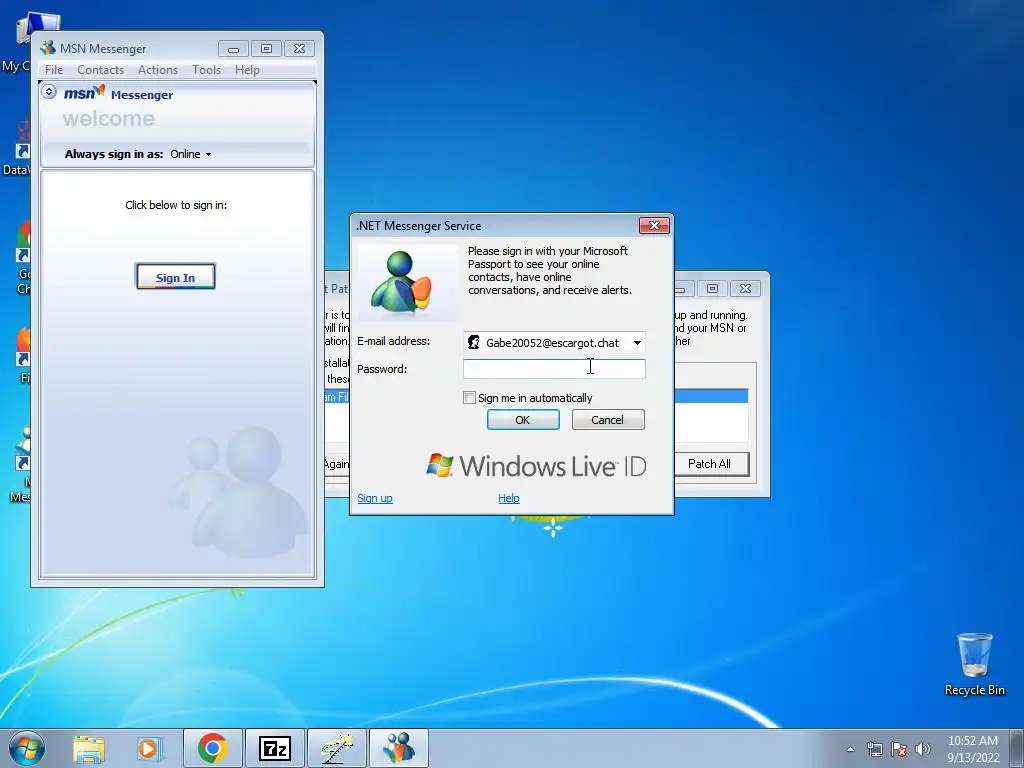Open the Help link in sign-in dialog
The image size is (1024, 768).
[509, 498]
